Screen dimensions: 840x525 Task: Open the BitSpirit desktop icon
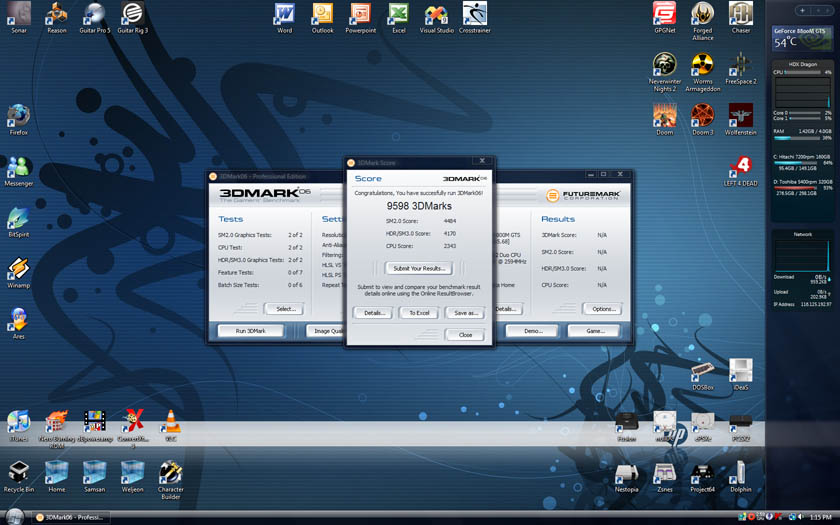coord(19,221)
